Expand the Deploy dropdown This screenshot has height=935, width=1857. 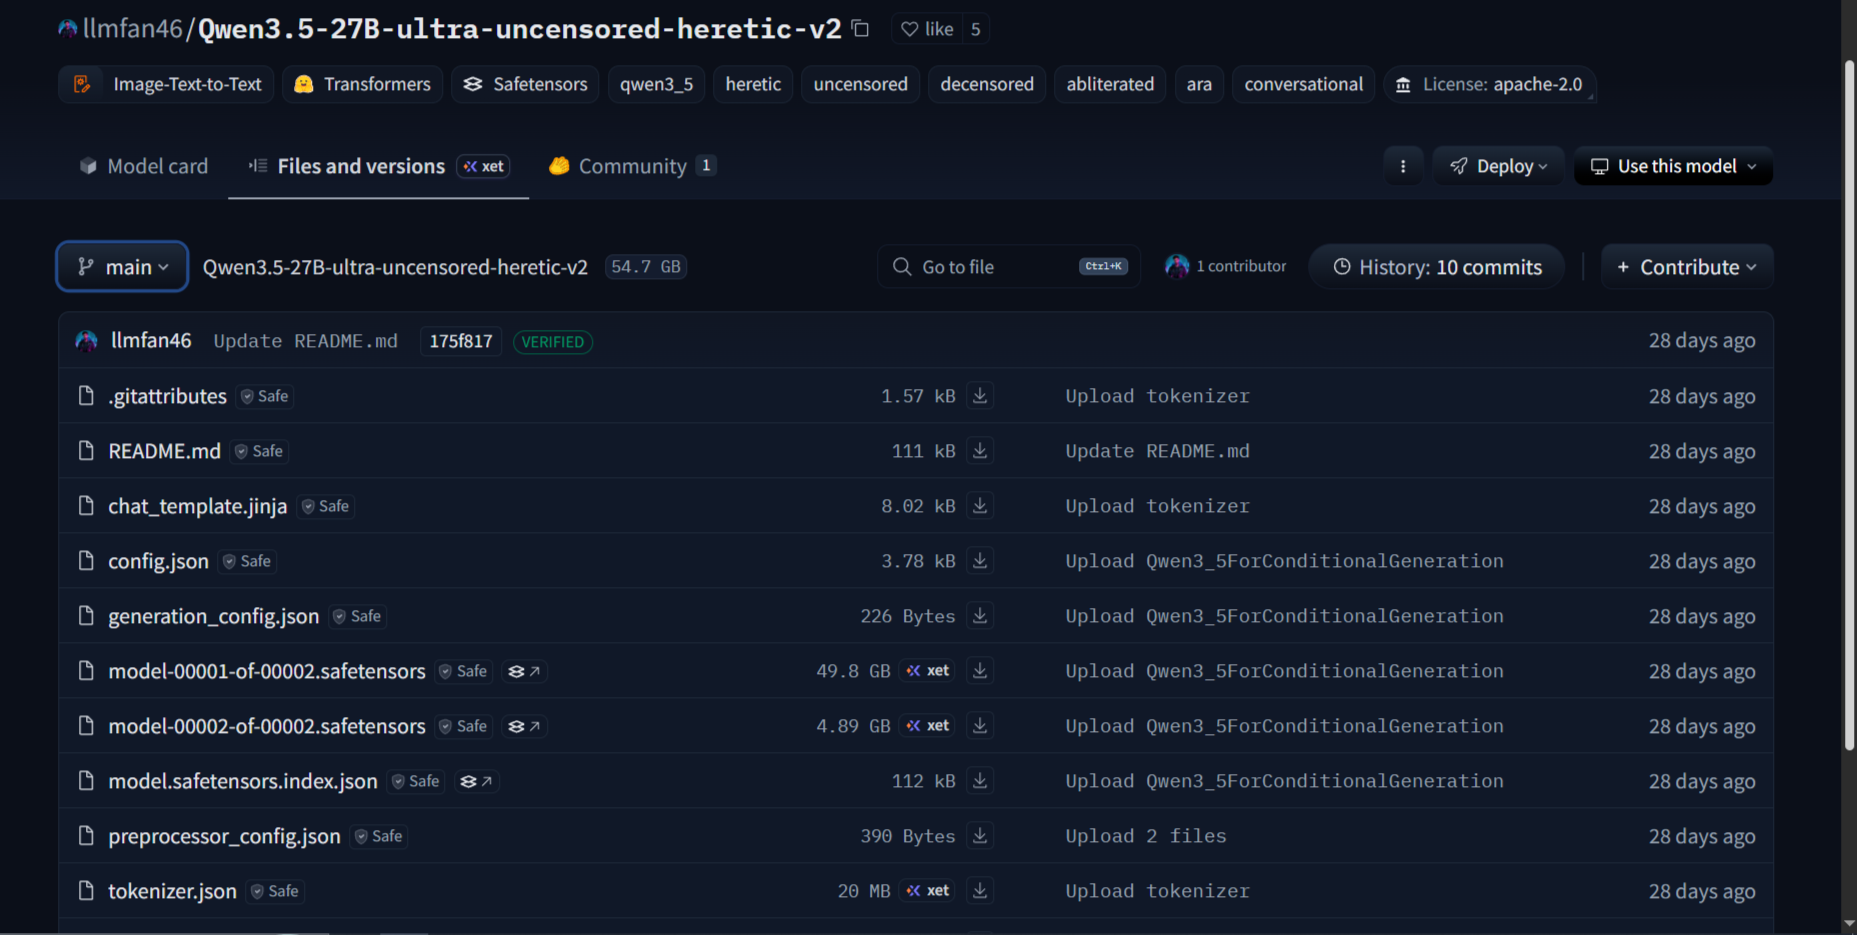click(x=1498, y=166)
